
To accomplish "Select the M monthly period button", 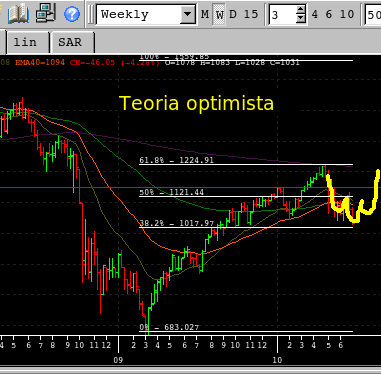I will coord(205,14).
